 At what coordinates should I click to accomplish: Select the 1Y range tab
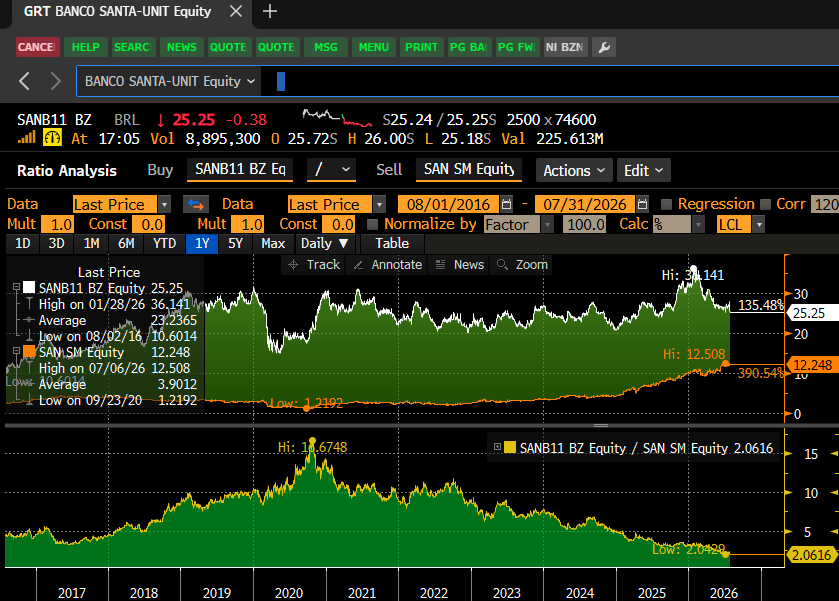pyautogui.click(x=202, y=244)
